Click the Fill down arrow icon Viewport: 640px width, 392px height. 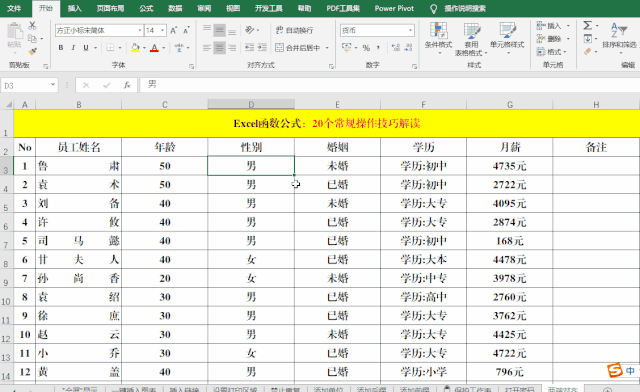click(587, 39)
